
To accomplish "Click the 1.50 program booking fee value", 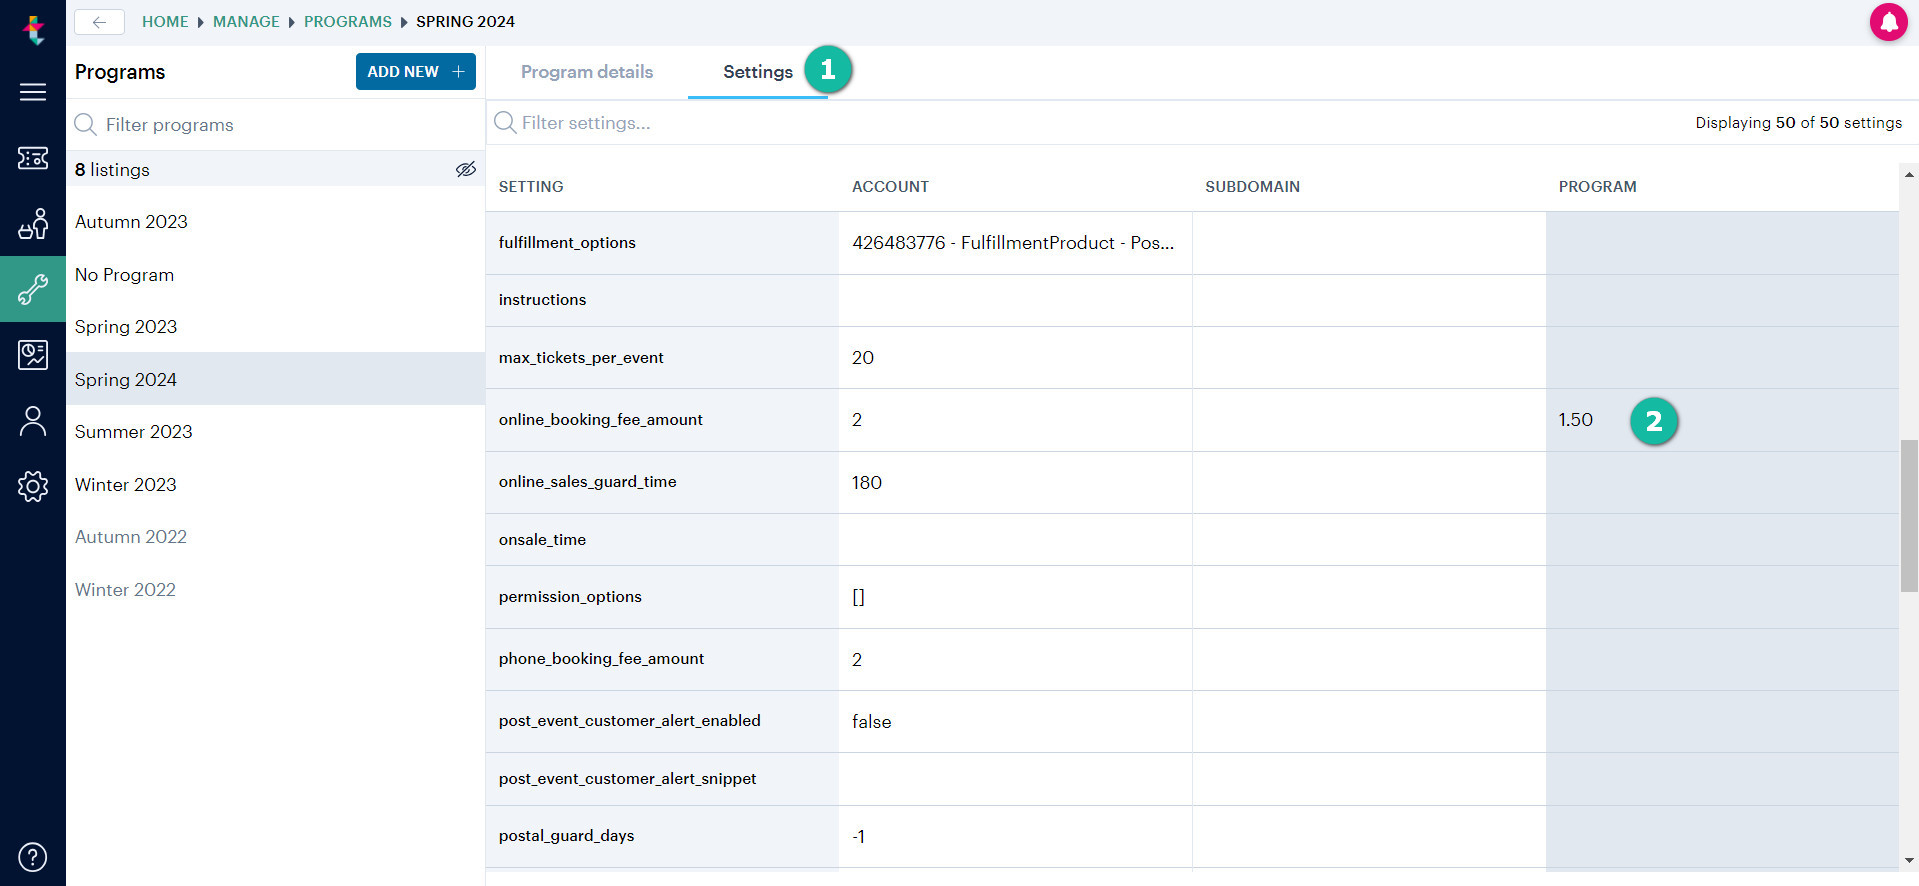I will [1575, 420].
